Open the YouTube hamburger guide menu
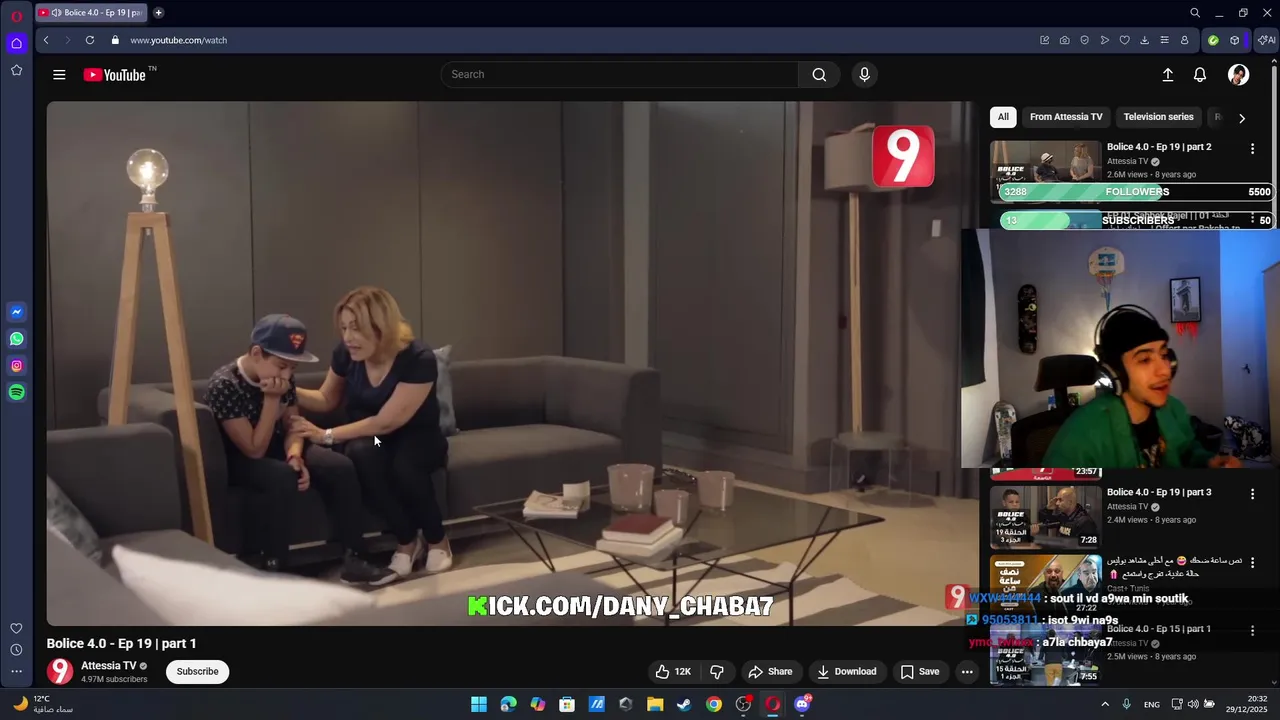1280x720 pixels. click(x=59, y=75)
